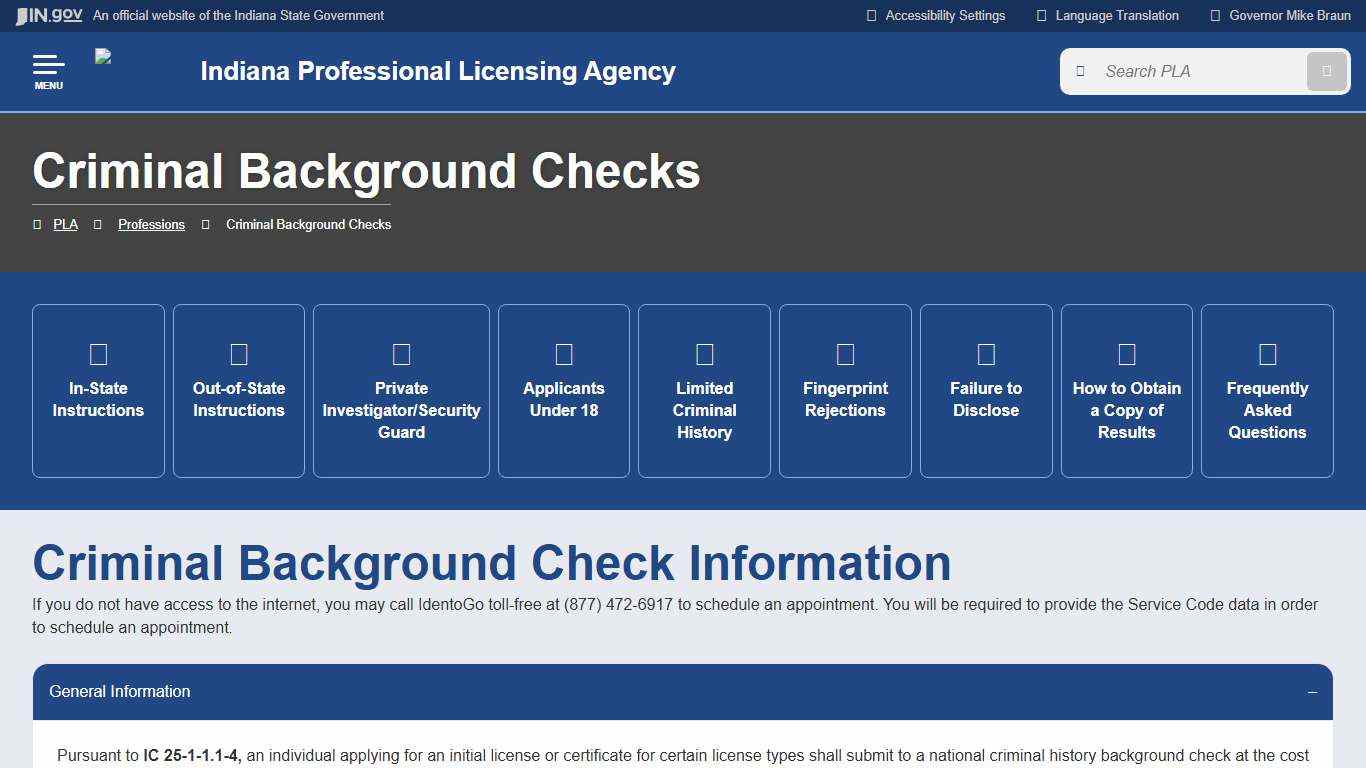This screenshot has width=1366, height=768.
Task: Open the Frequently Asked Questions card
Action: 1267,390
